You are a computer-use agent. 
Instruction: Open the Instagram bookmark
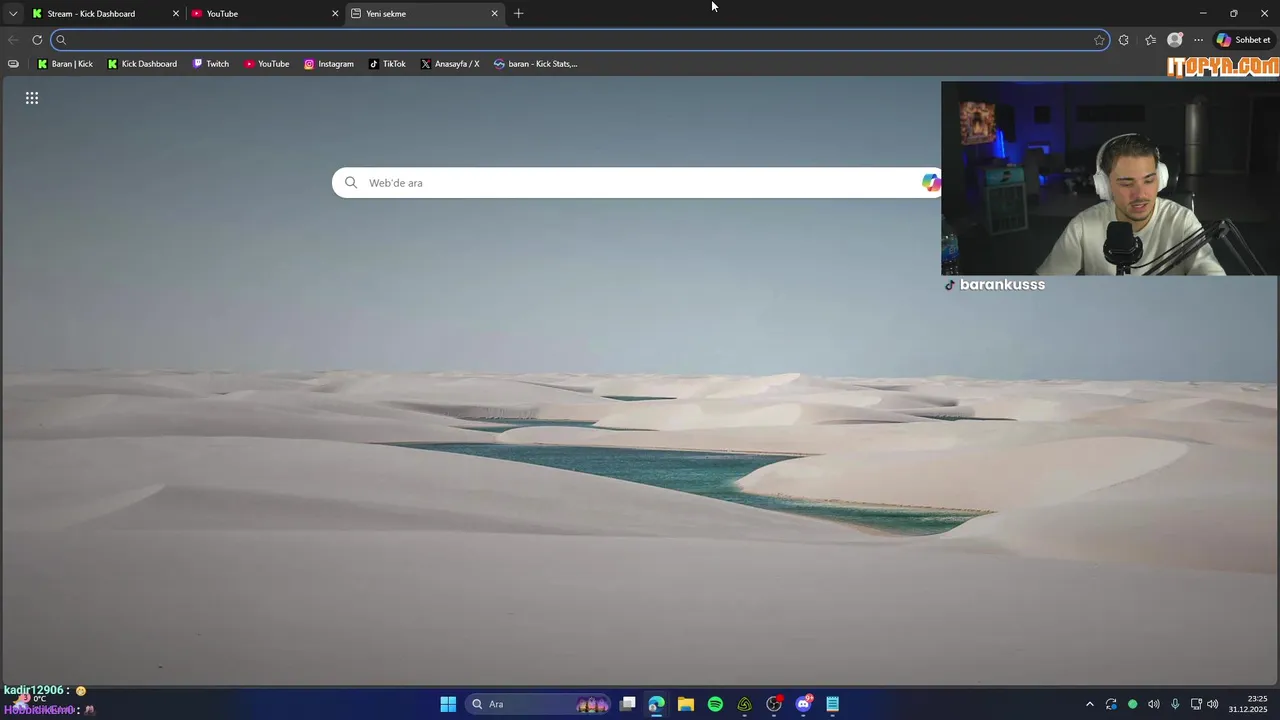coord(329,64)
